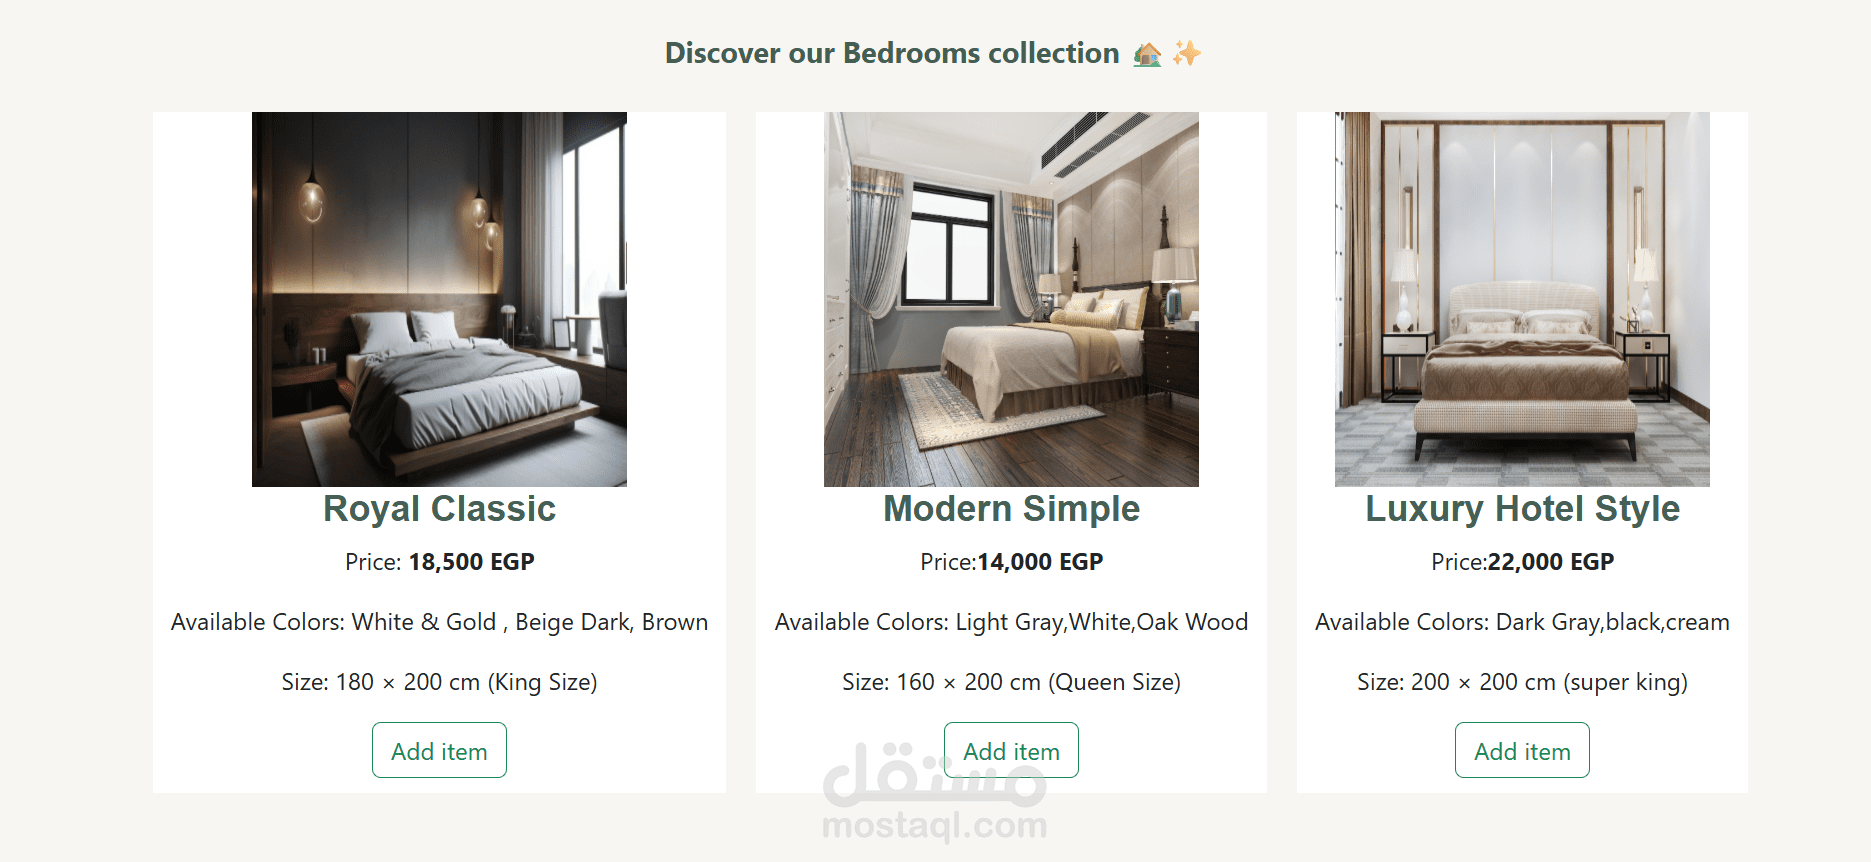Click the 14,000 EGP price
1871x862 pixels.
(1040, 562)
